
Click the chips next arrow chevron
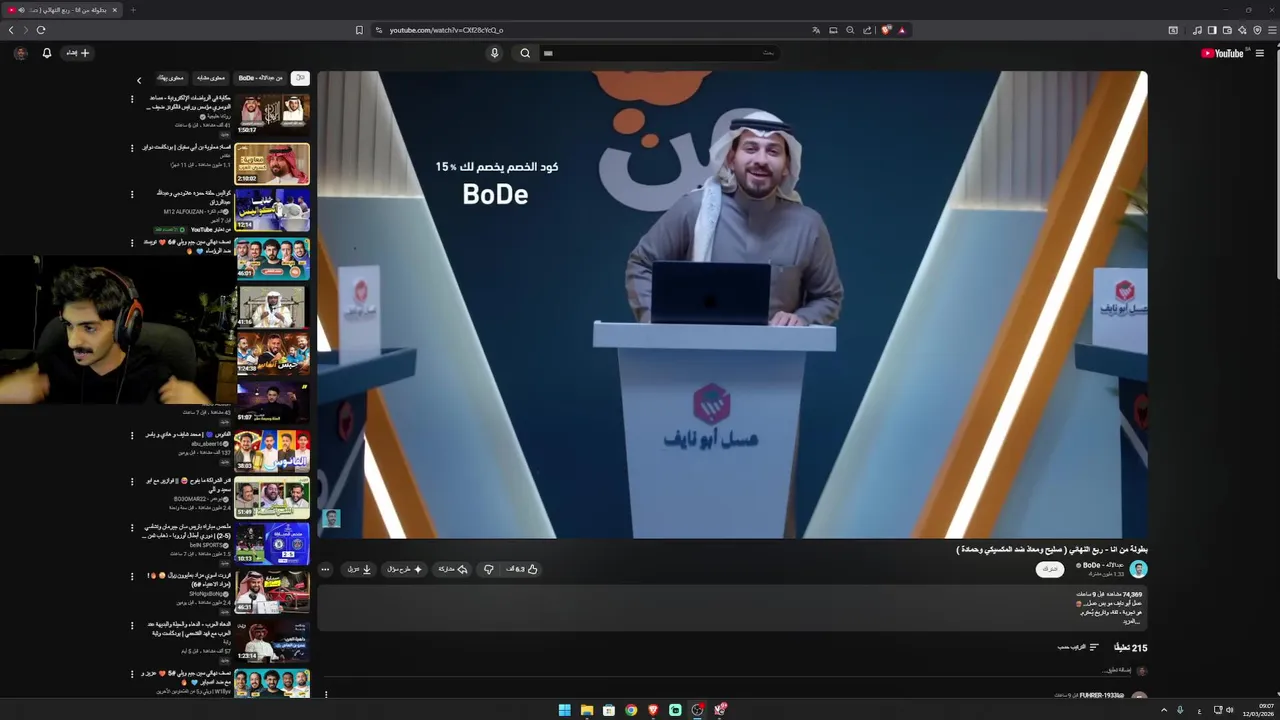point(139,79)
